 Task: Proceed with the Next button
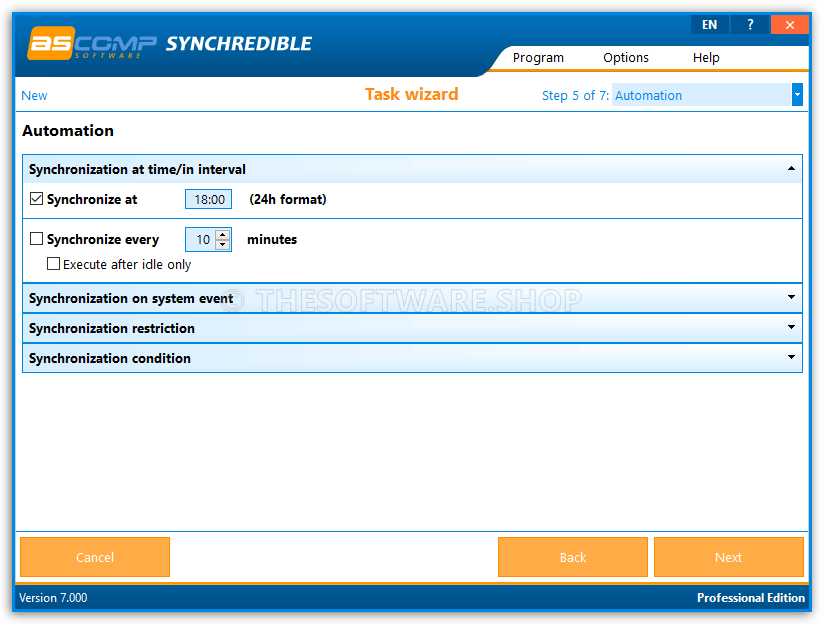point(728,557)
